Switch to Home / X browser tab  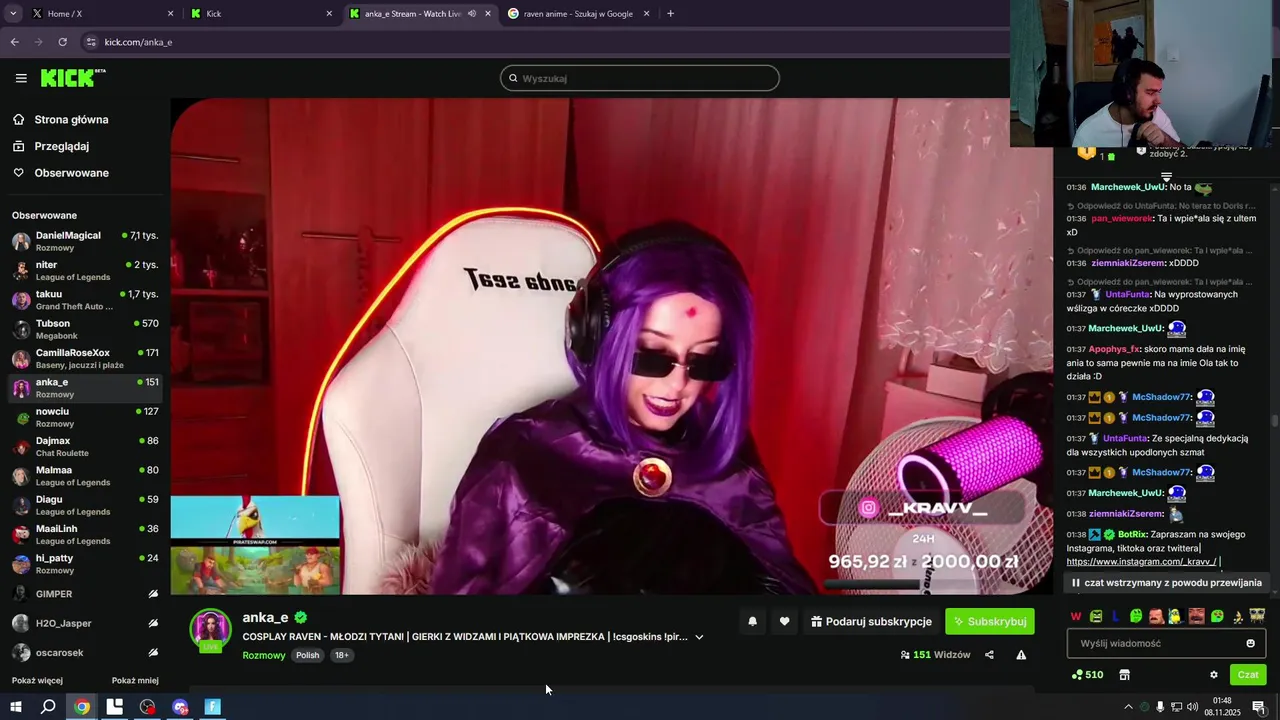pos(100,14)
